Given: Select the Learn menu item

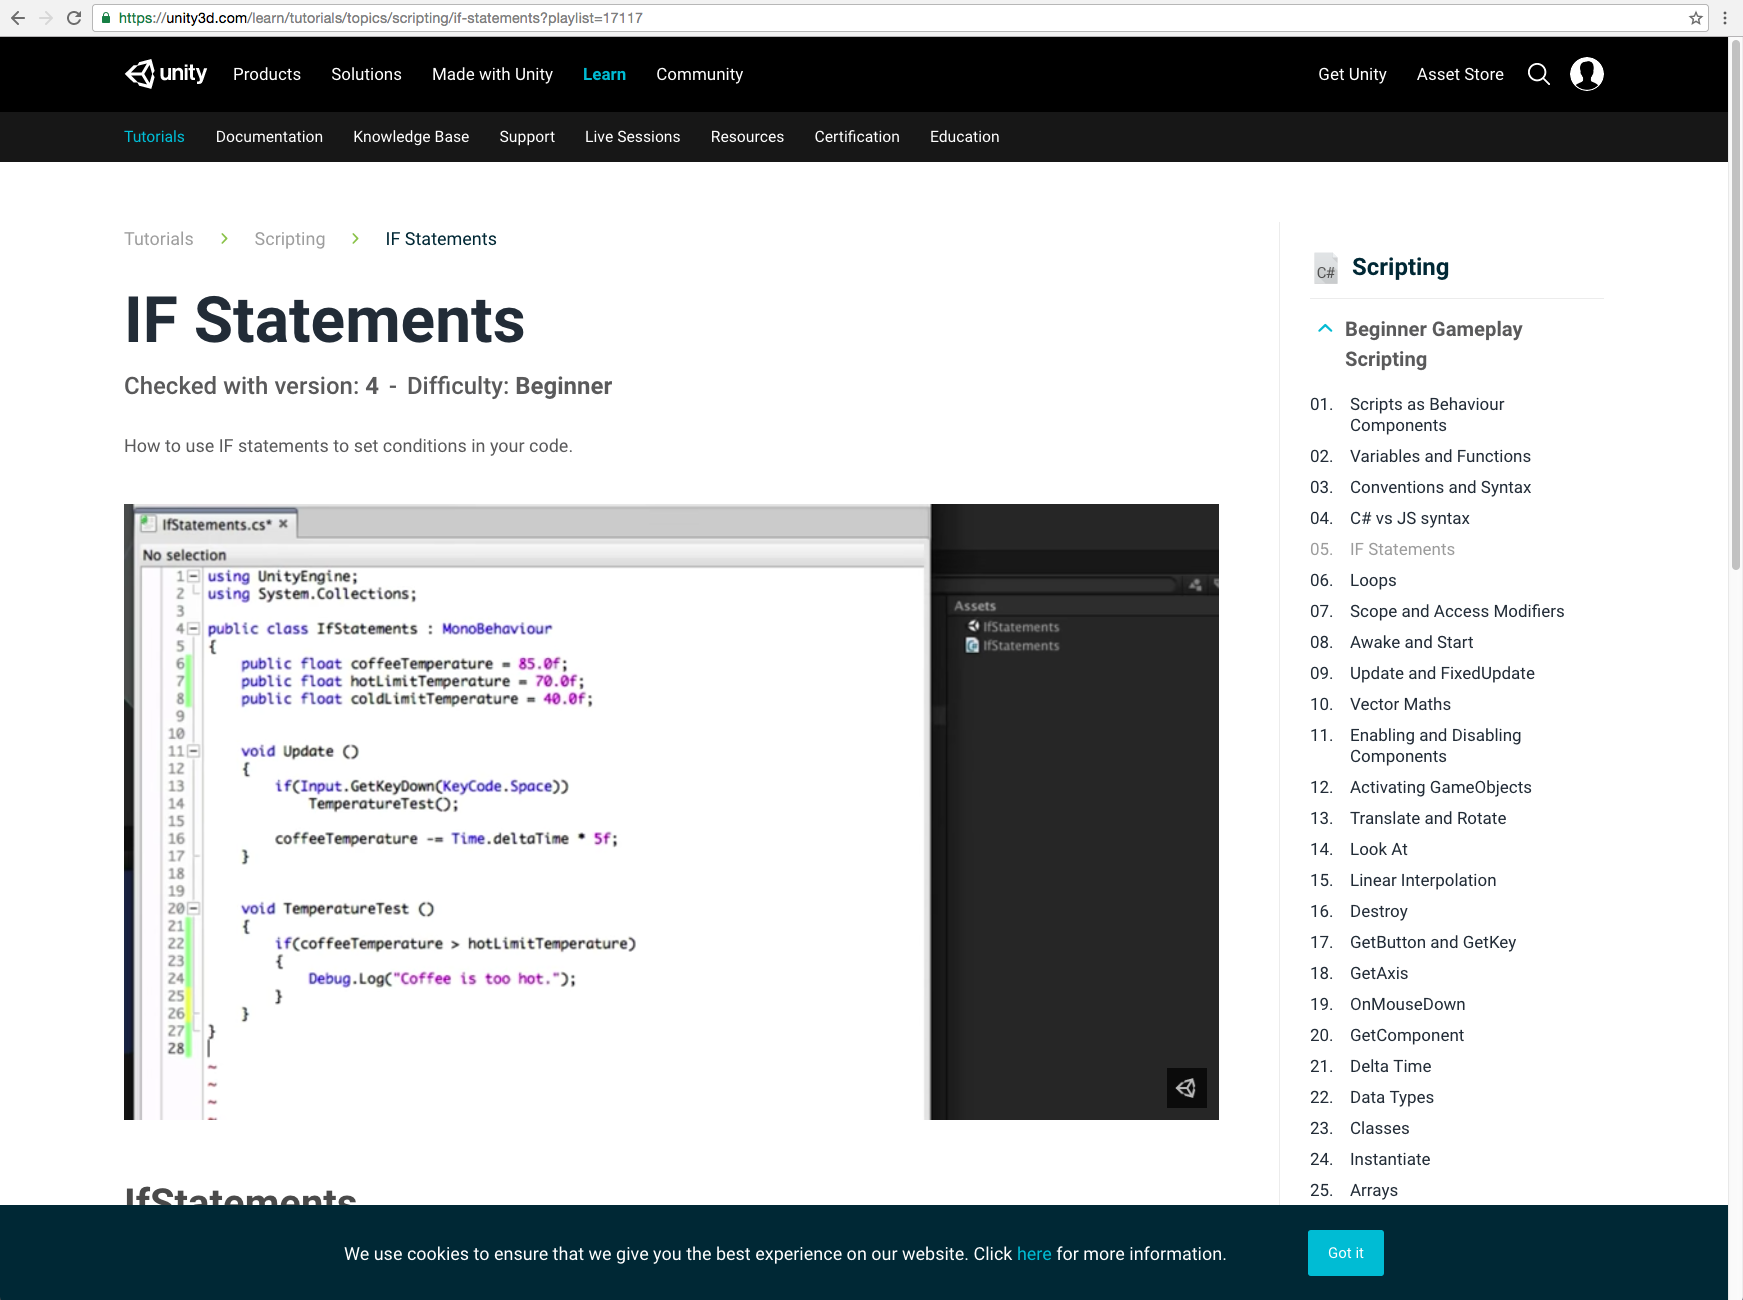Looking at the screenshot, I should (x=604, y=74).
